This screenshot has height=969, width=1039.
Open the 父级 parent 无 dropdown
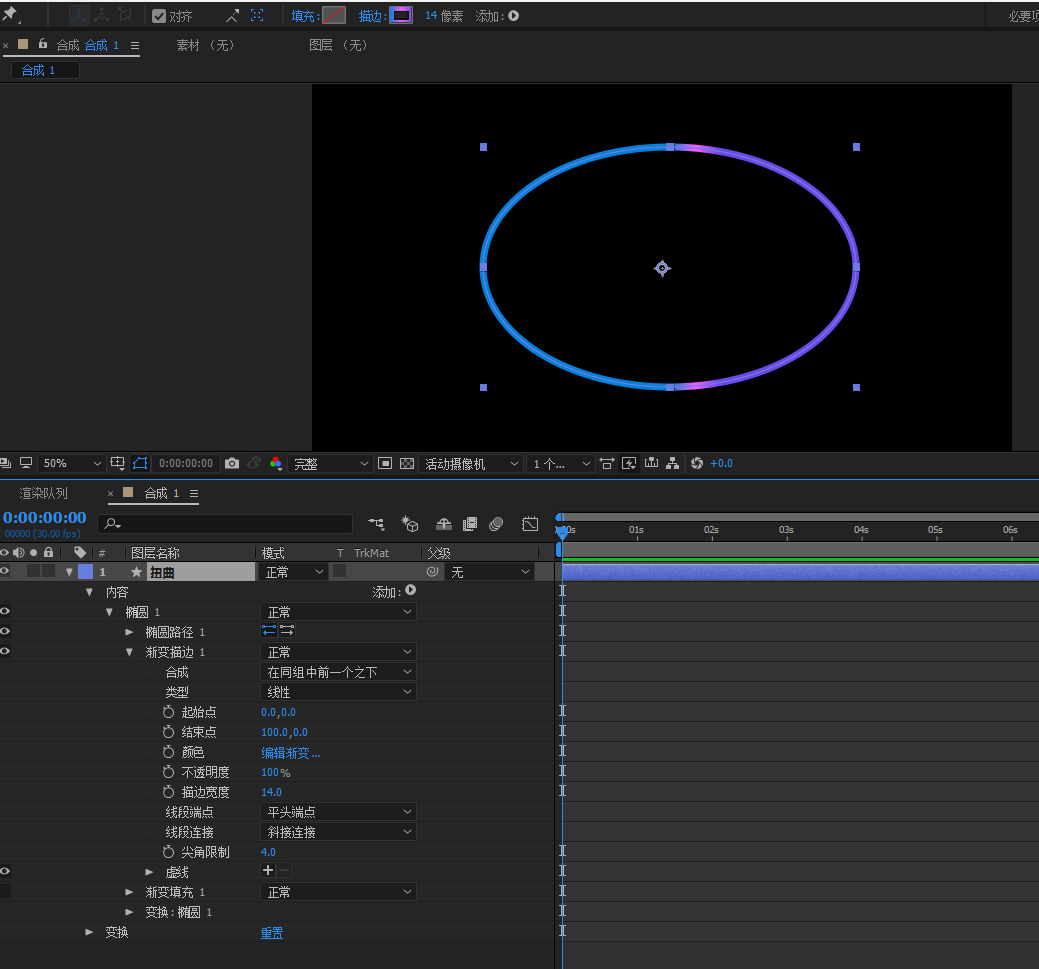[x=490, y=572]
